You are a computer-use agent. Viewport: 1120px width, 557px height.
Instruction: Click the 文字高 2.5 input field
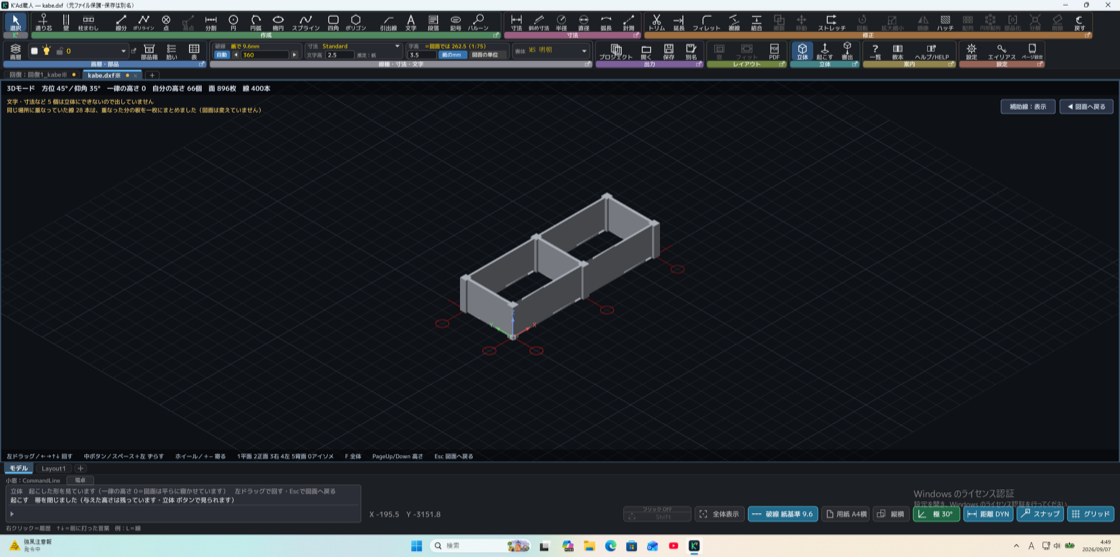click(340, 55)
